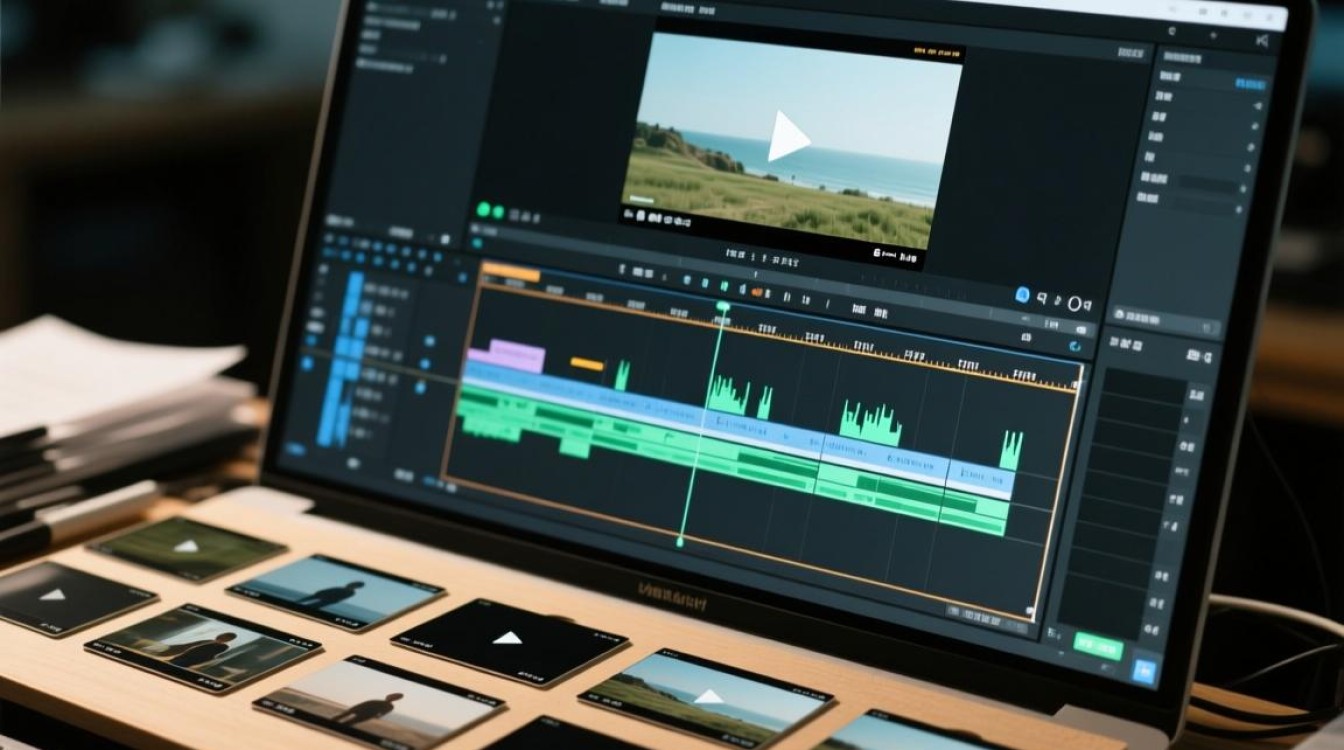Click the blue refresh icon below the timeline toolbar

(1075, 347)
